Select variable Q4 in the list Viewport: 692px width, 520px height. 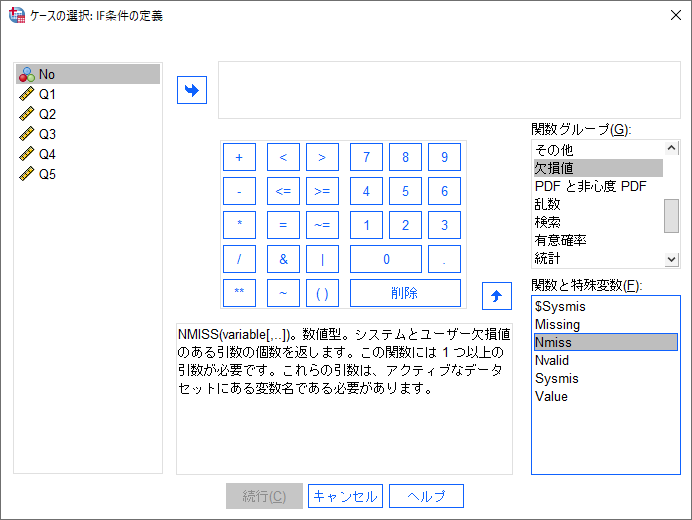click(x=88, y=154)
